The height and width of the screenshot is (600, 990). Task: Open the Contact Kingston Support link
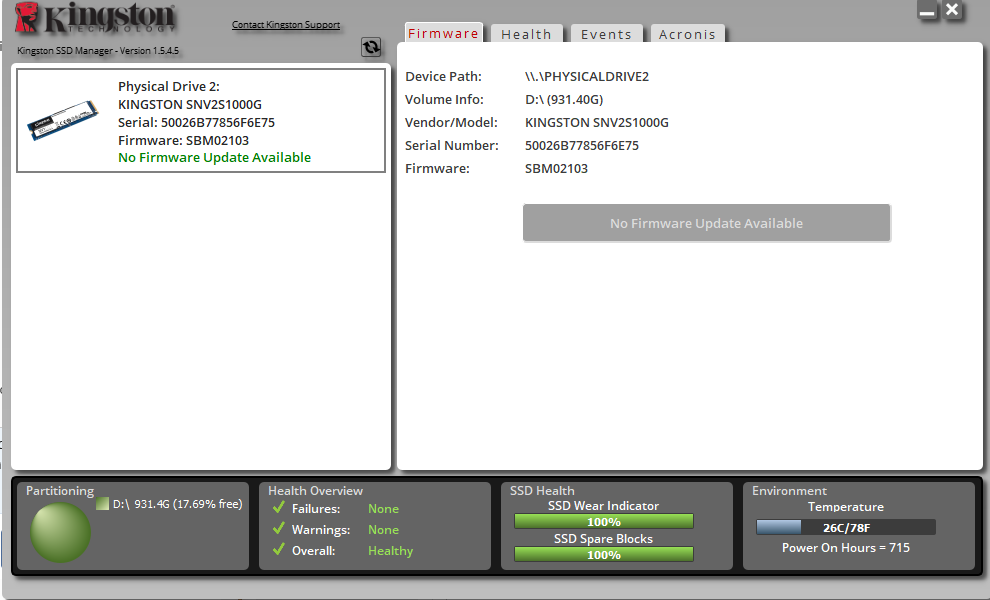click(x=286, y=25)
